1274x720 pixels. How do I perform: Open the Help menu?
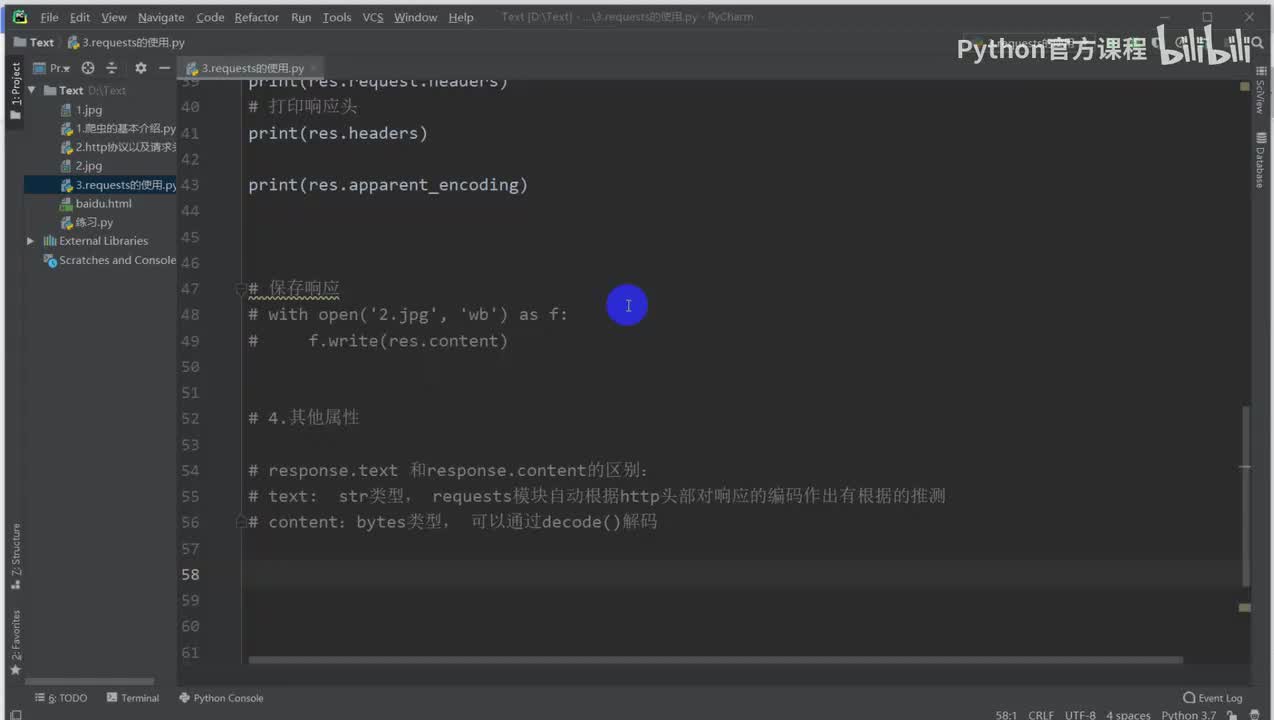(x=461, y=17)
